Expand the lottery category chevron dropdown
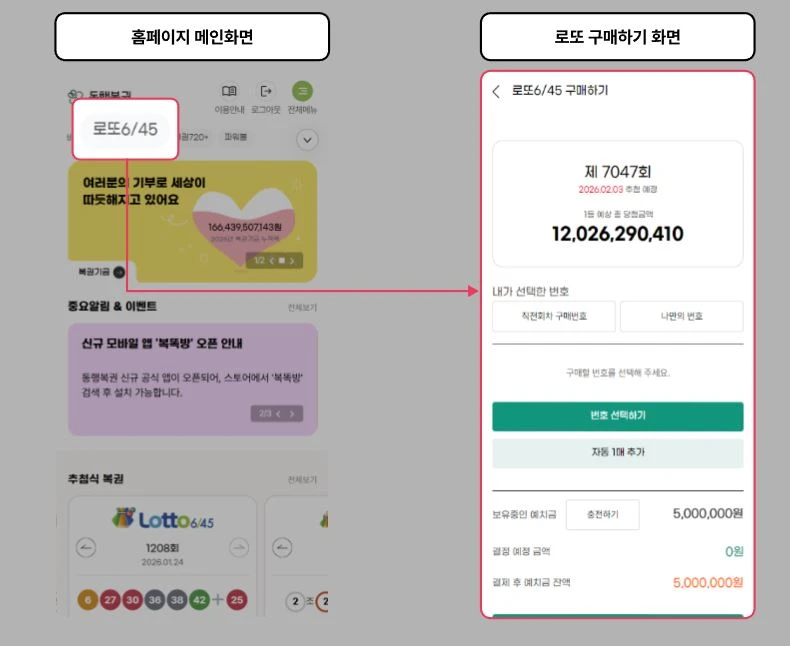Screen dimensions: 790x646 pos(307,140)
